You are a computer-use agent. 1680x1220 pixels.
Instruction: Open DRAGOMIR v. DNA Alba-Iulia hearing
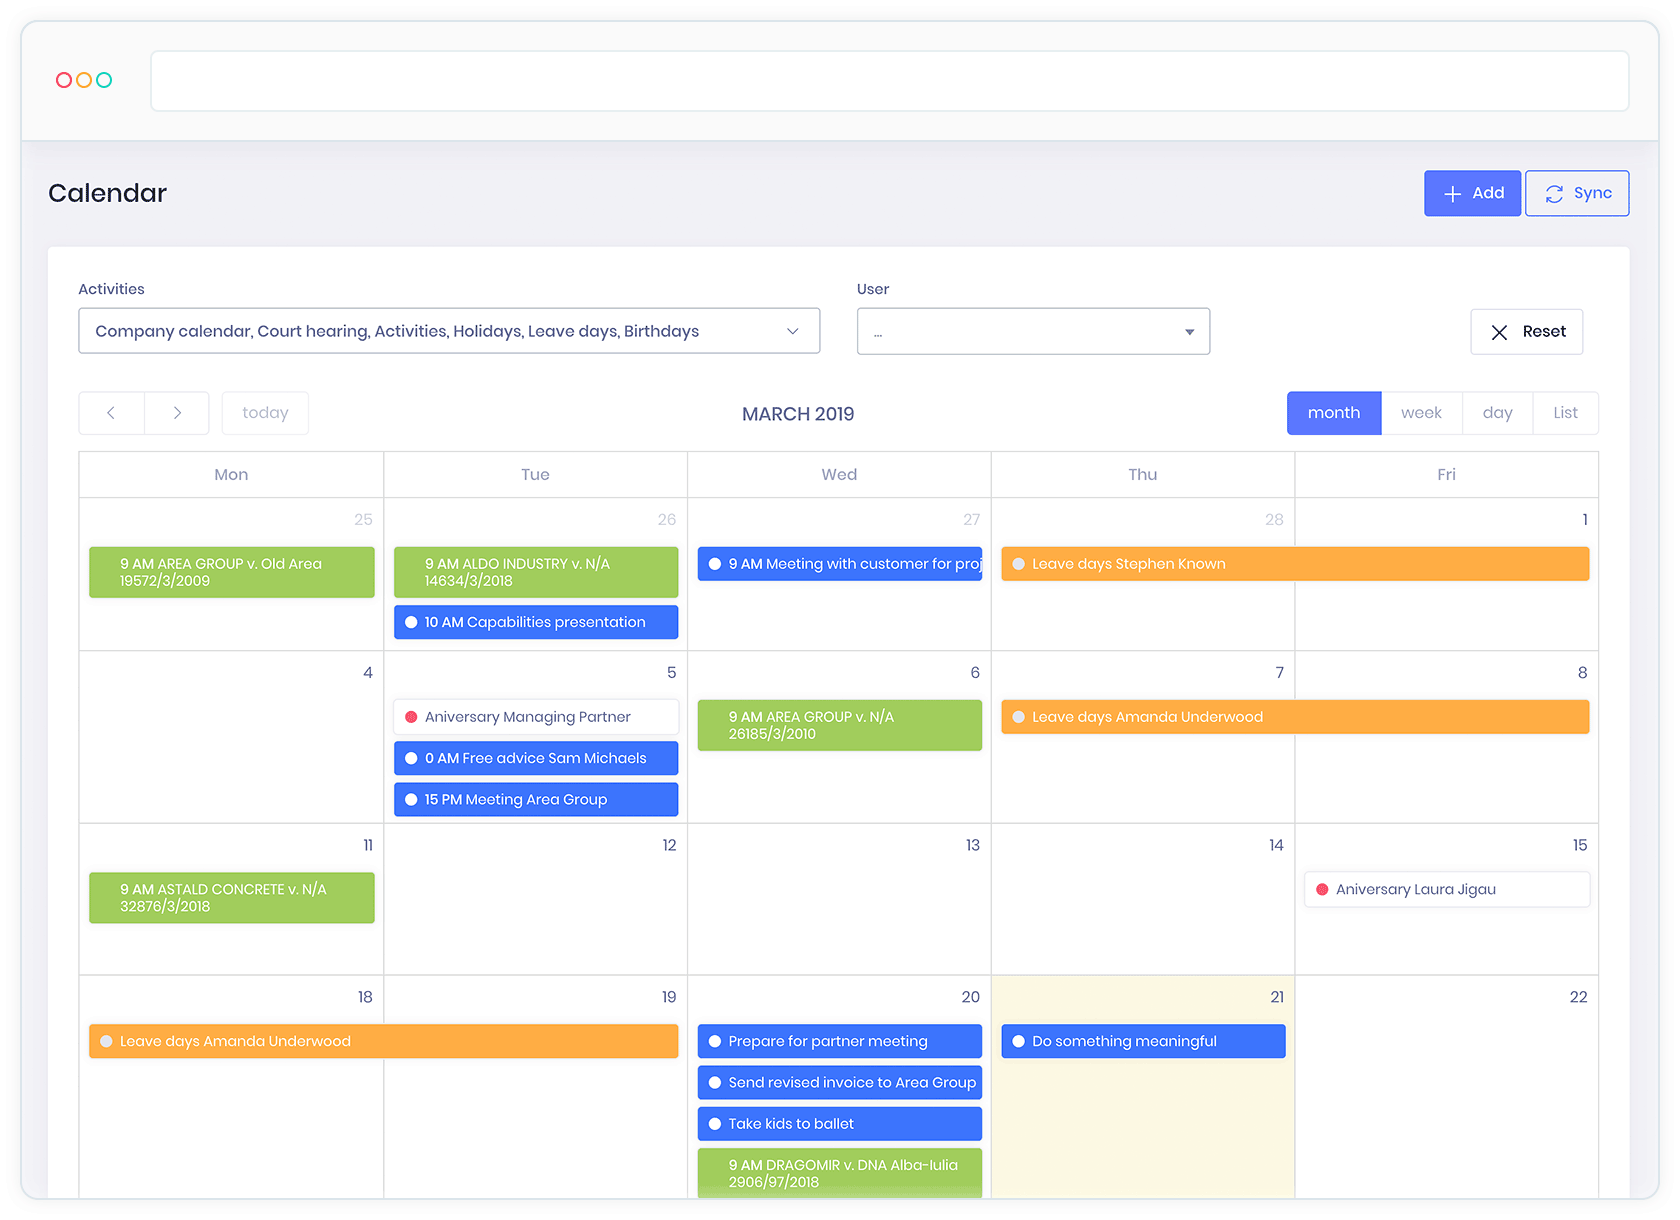point(840,1173)
